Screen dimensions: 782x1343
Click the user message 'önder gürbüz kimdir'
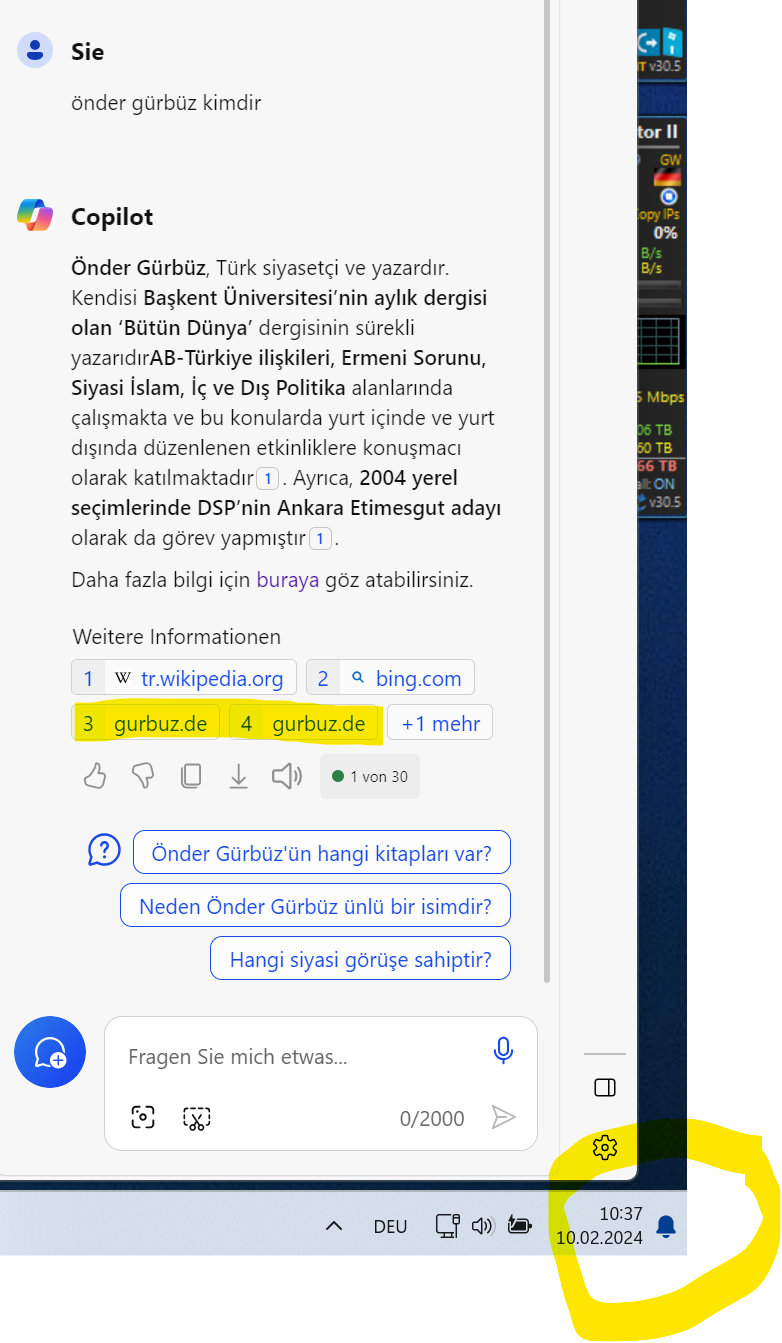[x=166, y=102]
